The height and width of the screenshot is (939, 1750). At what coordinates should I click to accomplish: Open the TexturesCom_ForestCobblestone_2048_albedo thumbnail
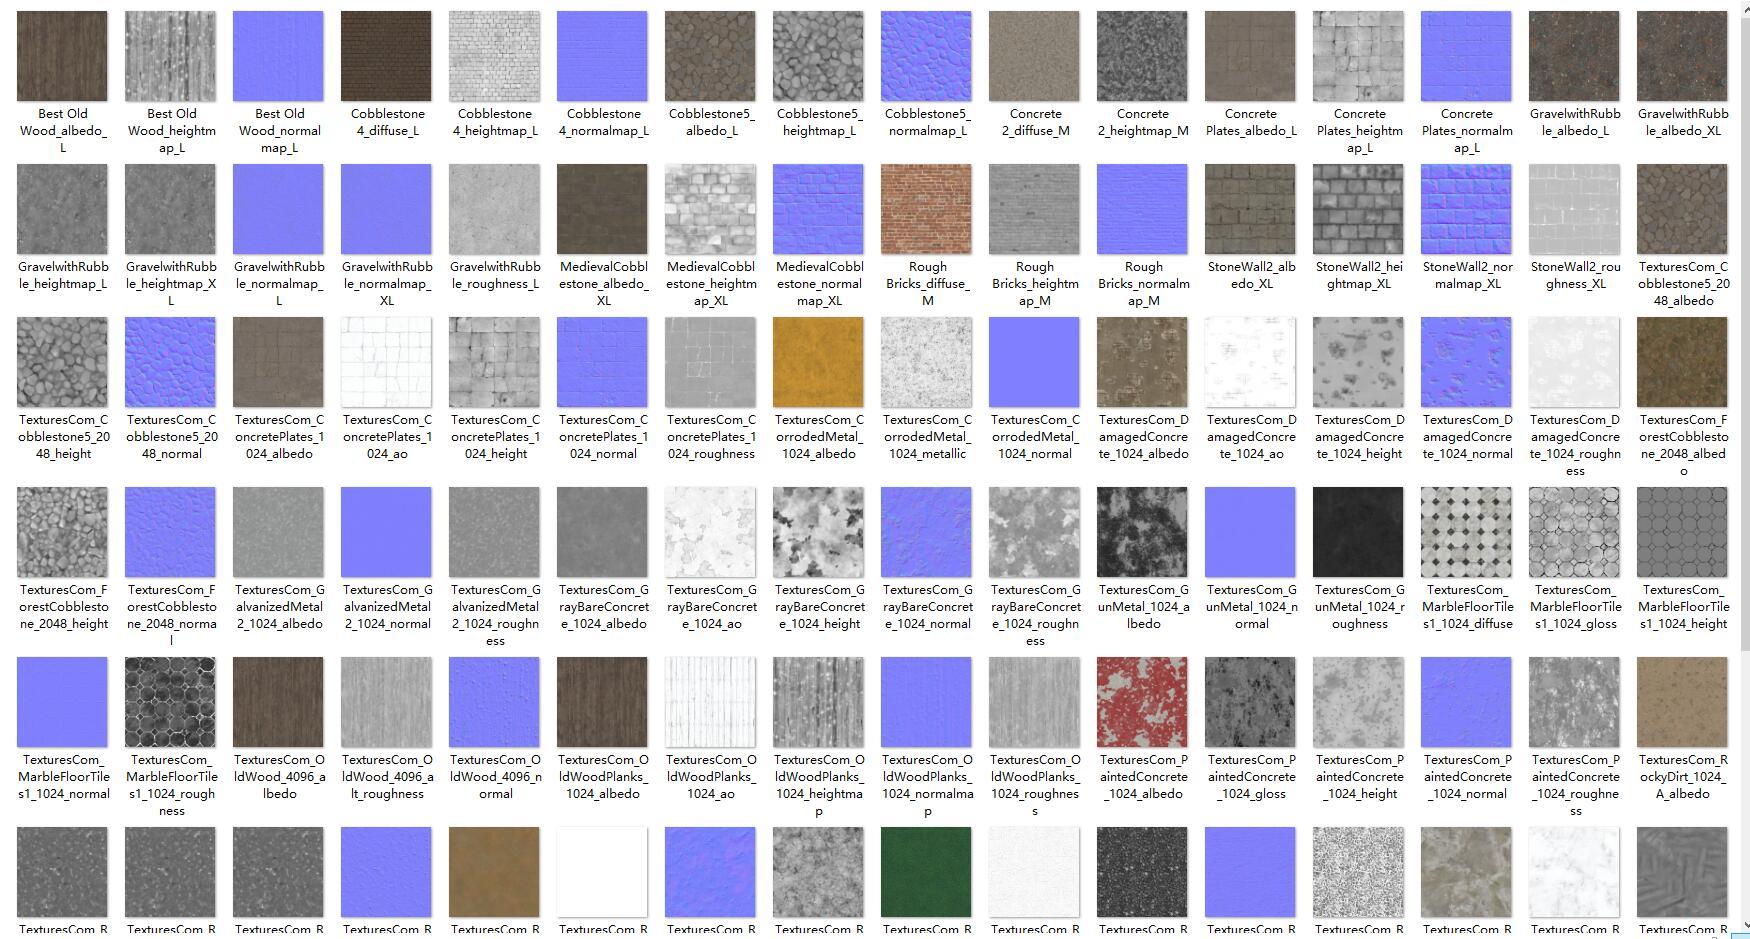point(1682,363)
